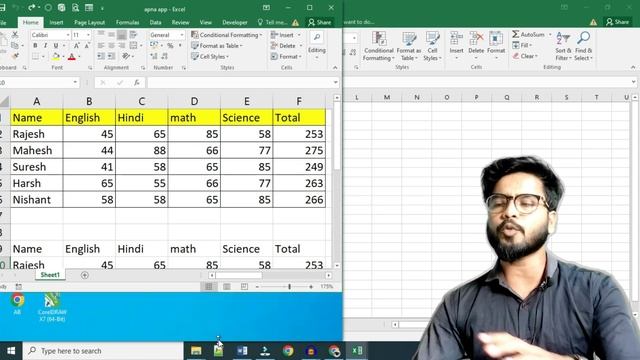640x360 pixels.
Task: Click the Clear eraser icon in right window
Action: [x=516, y=56]
